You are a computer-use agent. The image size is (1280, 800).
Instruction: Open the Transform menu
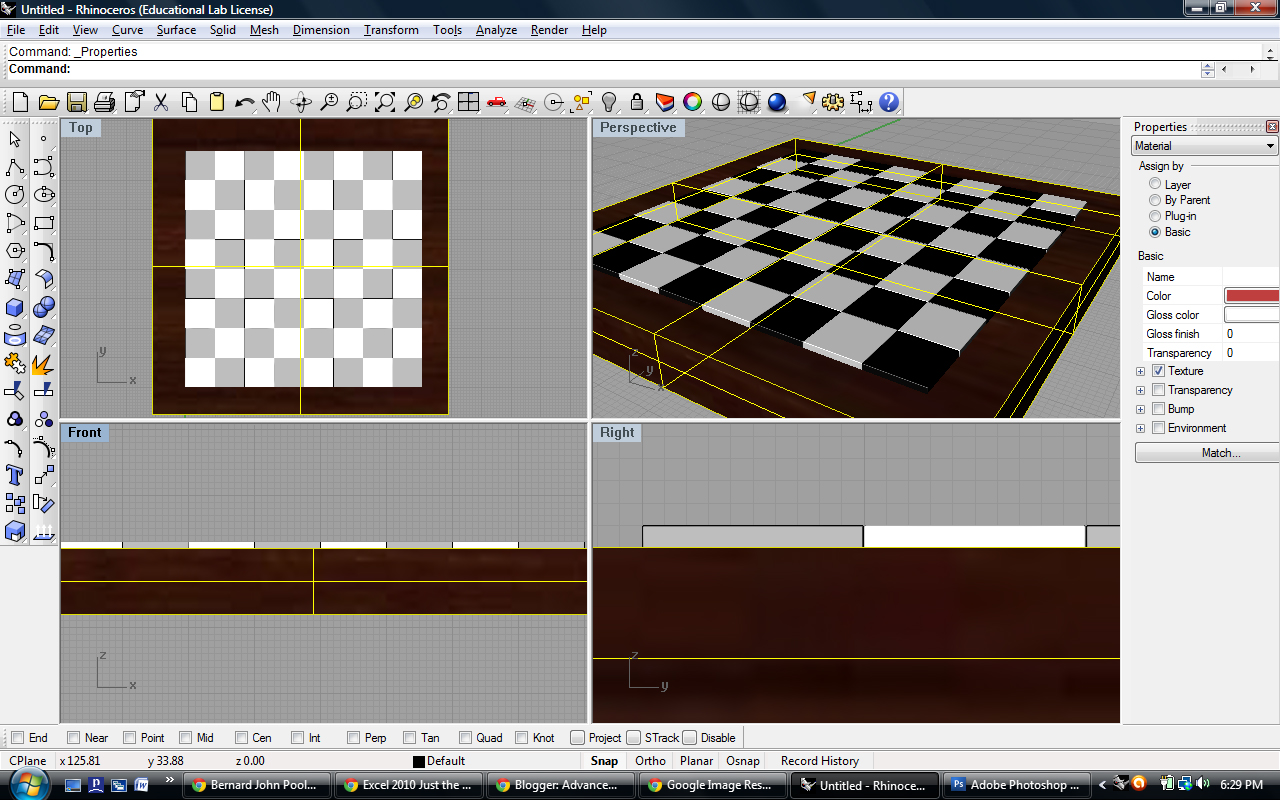[x=390, y=30]
